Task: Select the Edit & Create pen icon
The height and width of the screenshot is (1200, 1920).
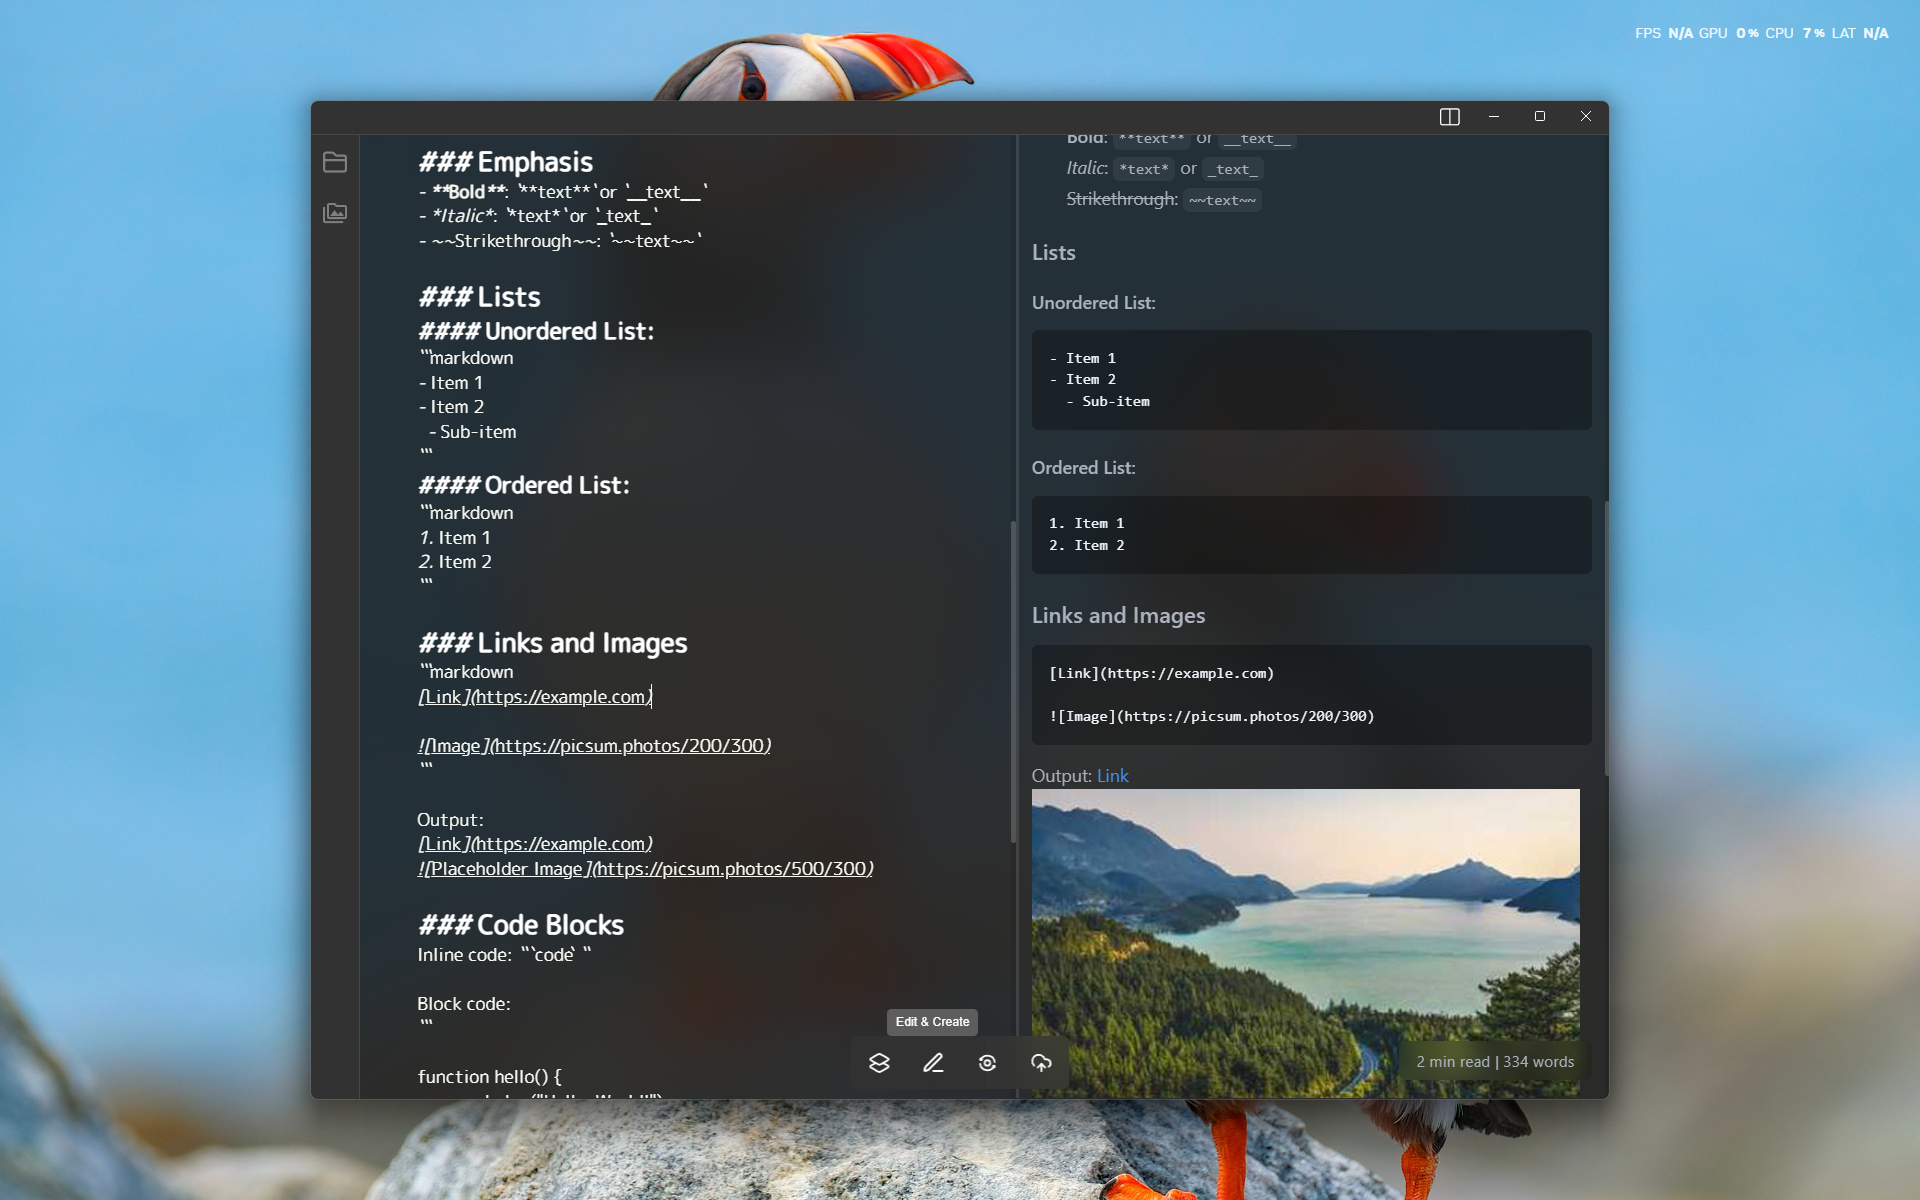Action: pyautogui.click(x=933, y=1063)
